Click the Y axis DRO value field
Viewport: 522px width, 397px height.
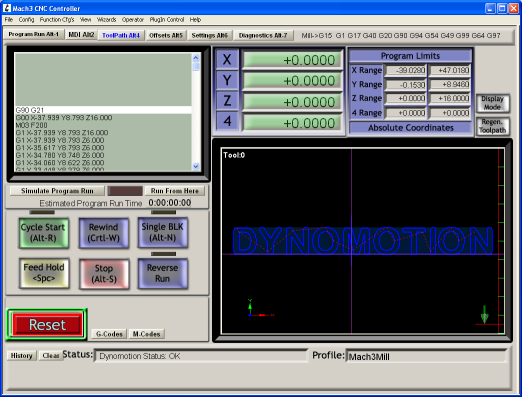(x=292, y=81)
